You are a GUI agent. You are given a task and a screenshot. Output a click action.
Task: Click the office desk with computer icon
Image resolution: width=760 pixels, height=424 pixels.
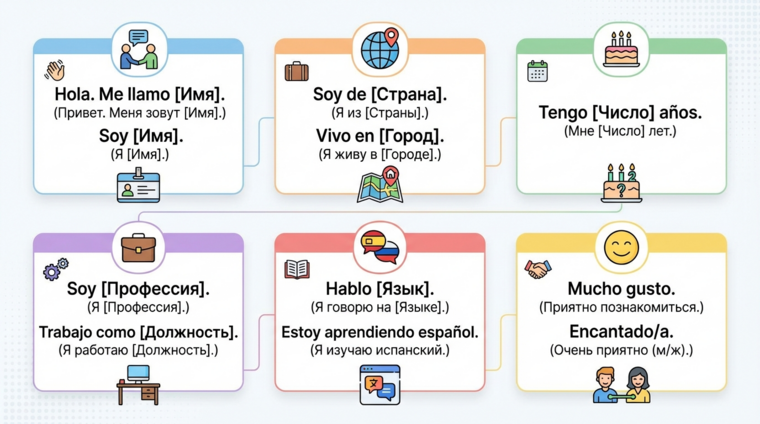(137, 381)
